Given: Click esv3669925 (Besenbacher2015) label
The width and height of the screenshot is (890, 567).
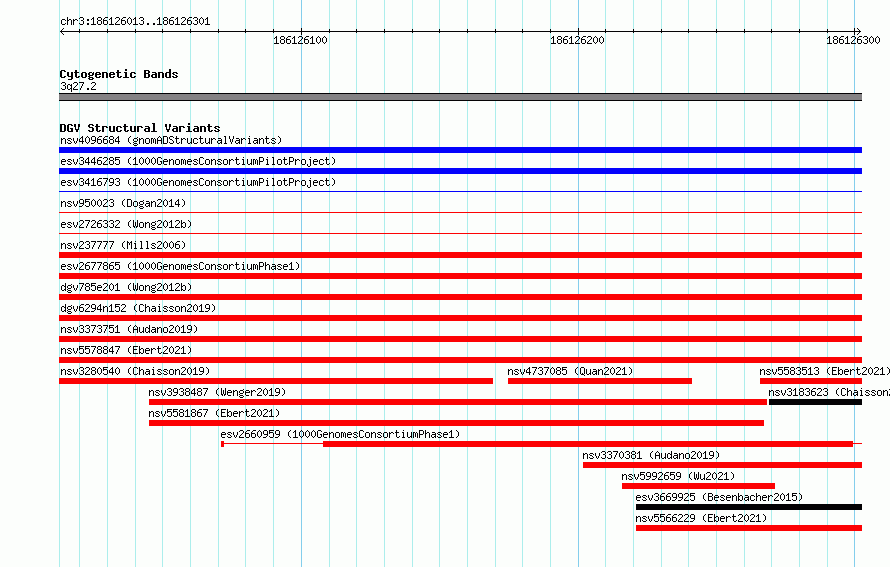Looking at the screenshot, I should [719, 497].
